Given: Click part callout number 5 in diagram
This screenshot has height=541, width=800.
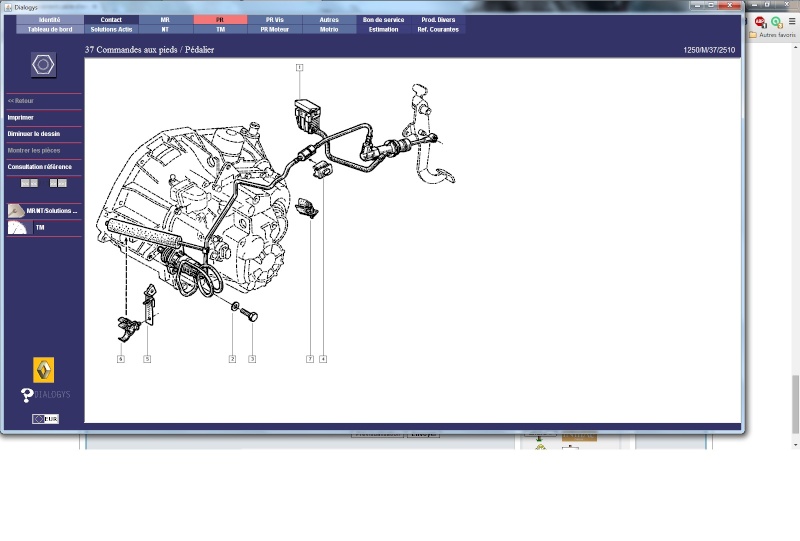Looking at the screenshot, I should point(147,359).
